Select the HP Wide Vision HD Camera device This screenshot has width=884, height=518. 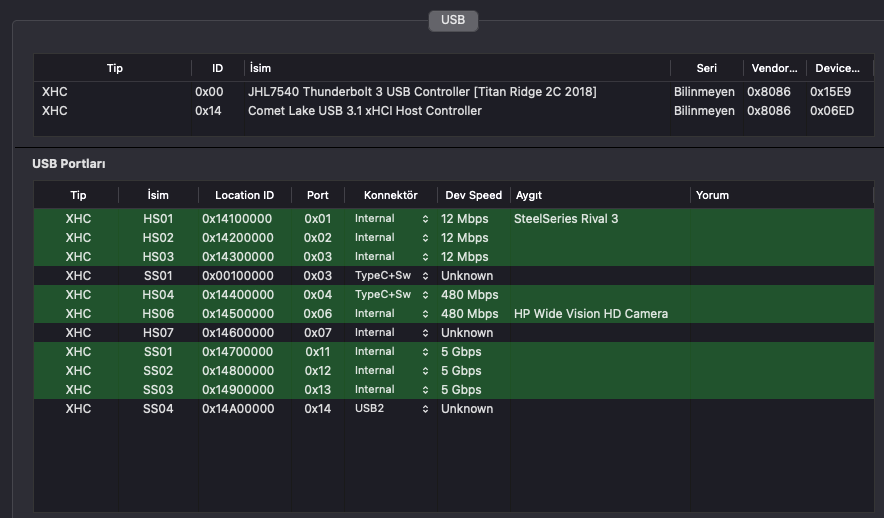(590, 314)
